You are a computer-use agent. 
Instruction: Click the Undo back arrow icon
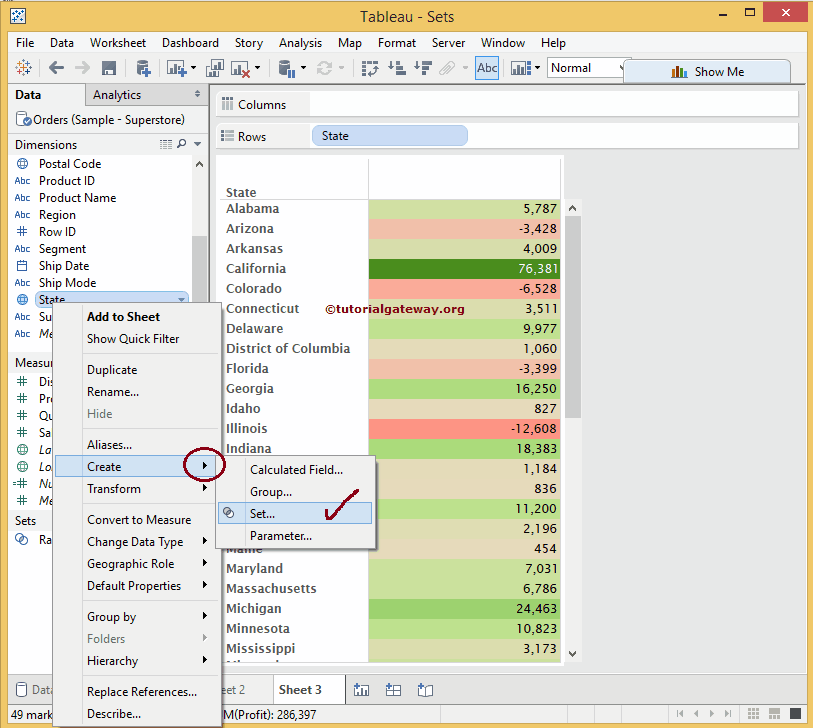pos(56,68)
